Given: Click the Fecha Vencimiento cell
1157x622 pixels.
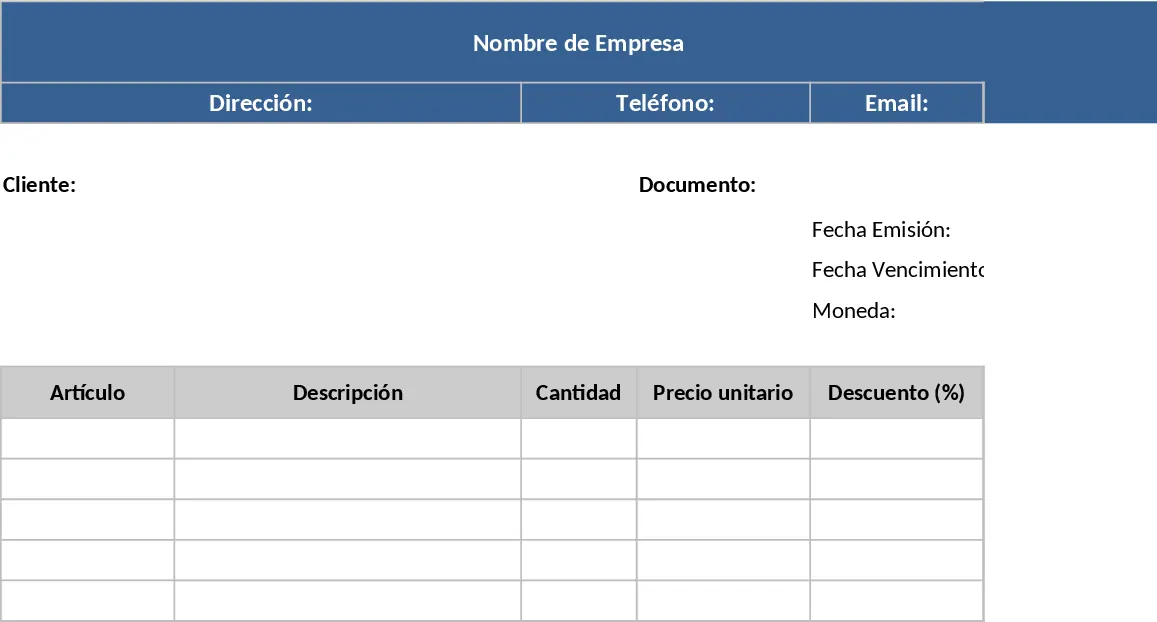Looking at the screenshot, I should pyautogui.click(x=897, y=270).
